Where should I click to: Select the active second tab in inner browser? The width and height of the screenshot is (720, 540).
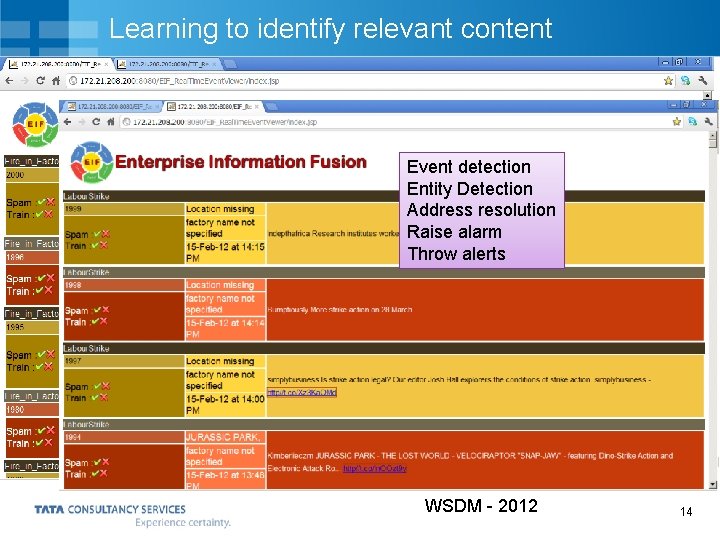[x=213, y=107]
